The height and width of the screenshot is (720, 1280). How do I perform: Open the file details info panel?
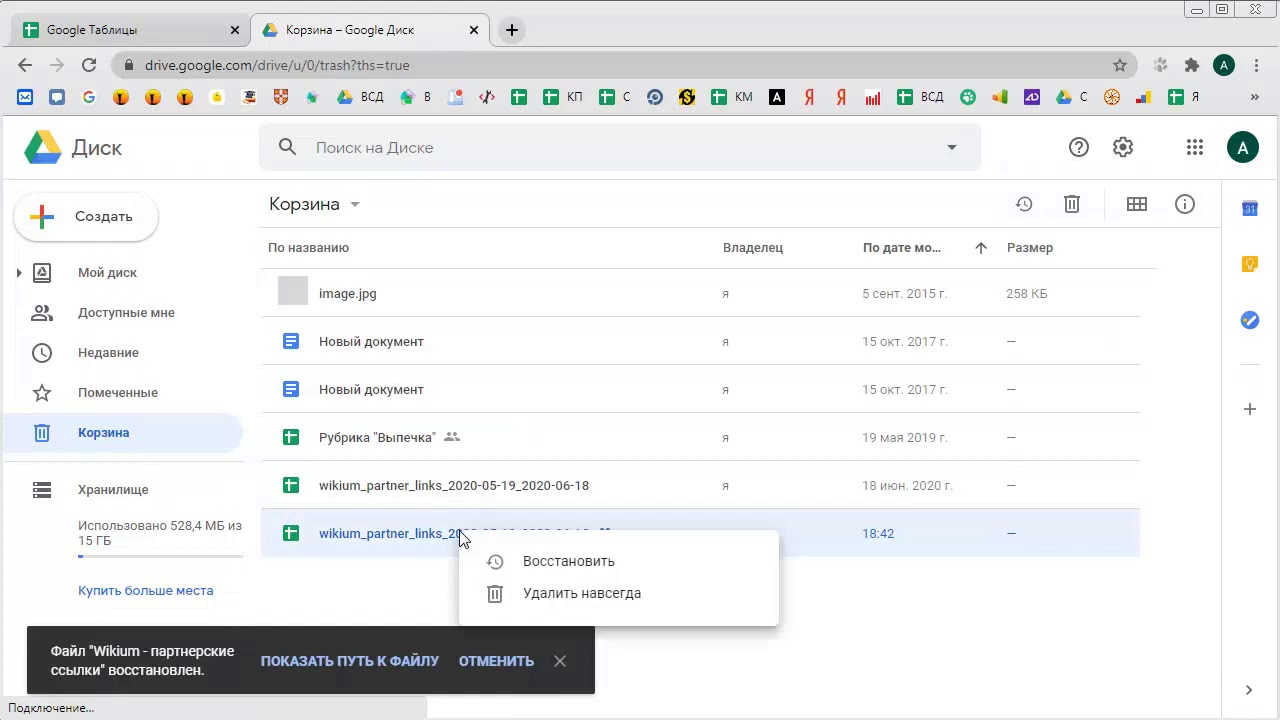pyautogui.click(x=1185, y=204)
